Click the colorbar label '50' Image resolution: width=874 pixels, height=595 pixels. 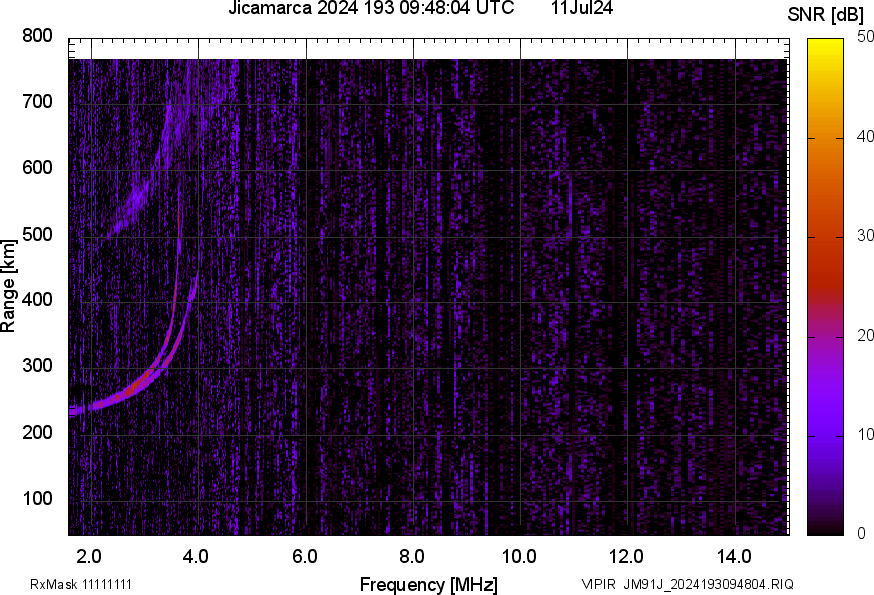[865, 37]
